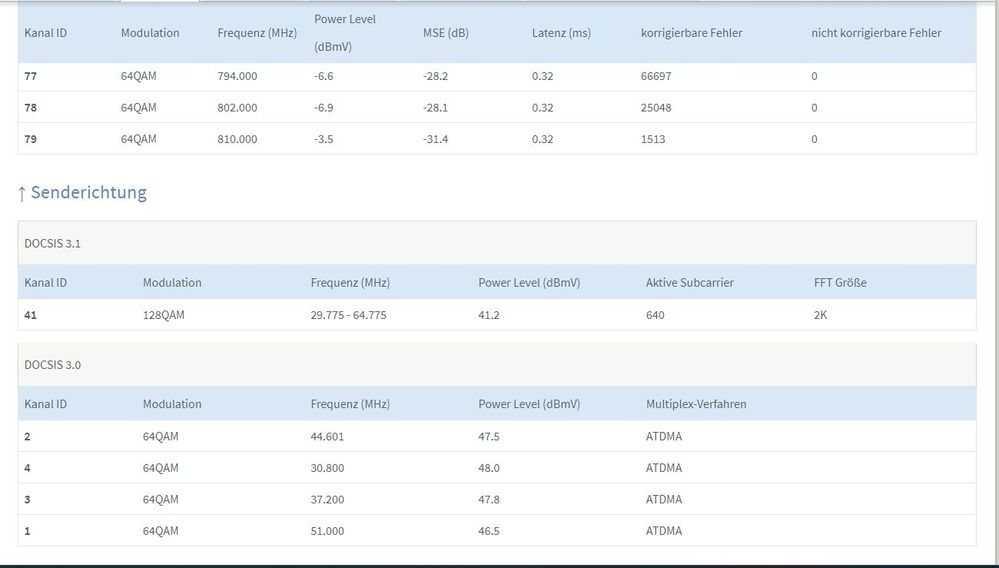Image resolution: width=999 pixels, height=568 pixels.
Task: Collapse the DOCSIS 3.1 section header
Action: [53, 243]
